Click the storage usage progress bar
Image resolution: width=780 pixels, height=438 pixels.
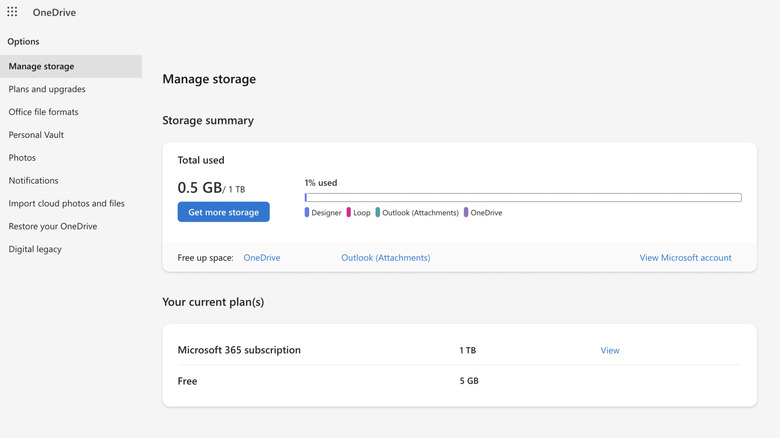(523, 198)
